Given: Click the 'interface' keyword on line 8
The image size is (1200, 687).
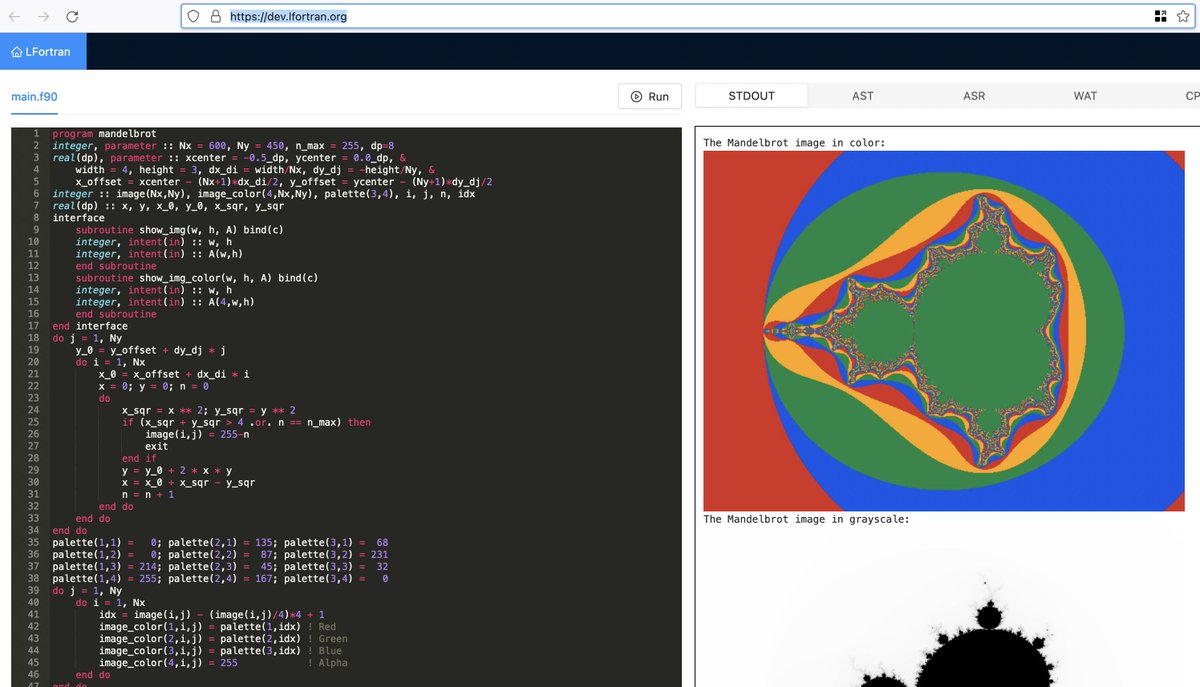Looking at the screenshot, I should pyautogui.click(x=78, y=217).
